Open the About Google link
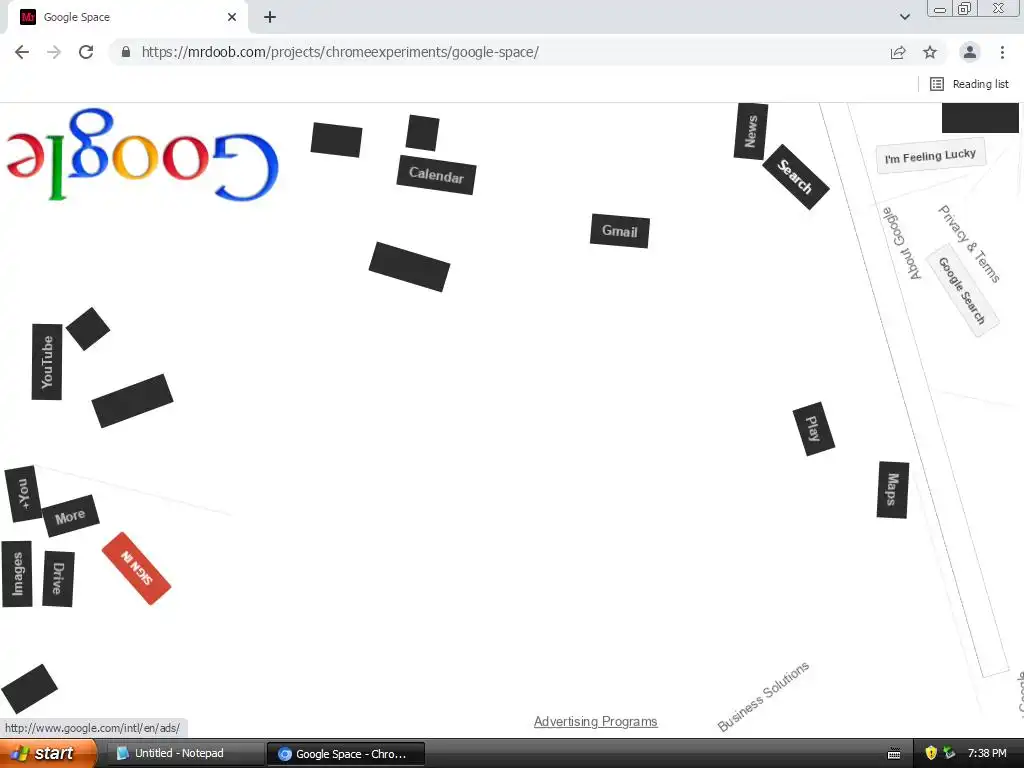The image size is (1024, 768). [902, 243]
